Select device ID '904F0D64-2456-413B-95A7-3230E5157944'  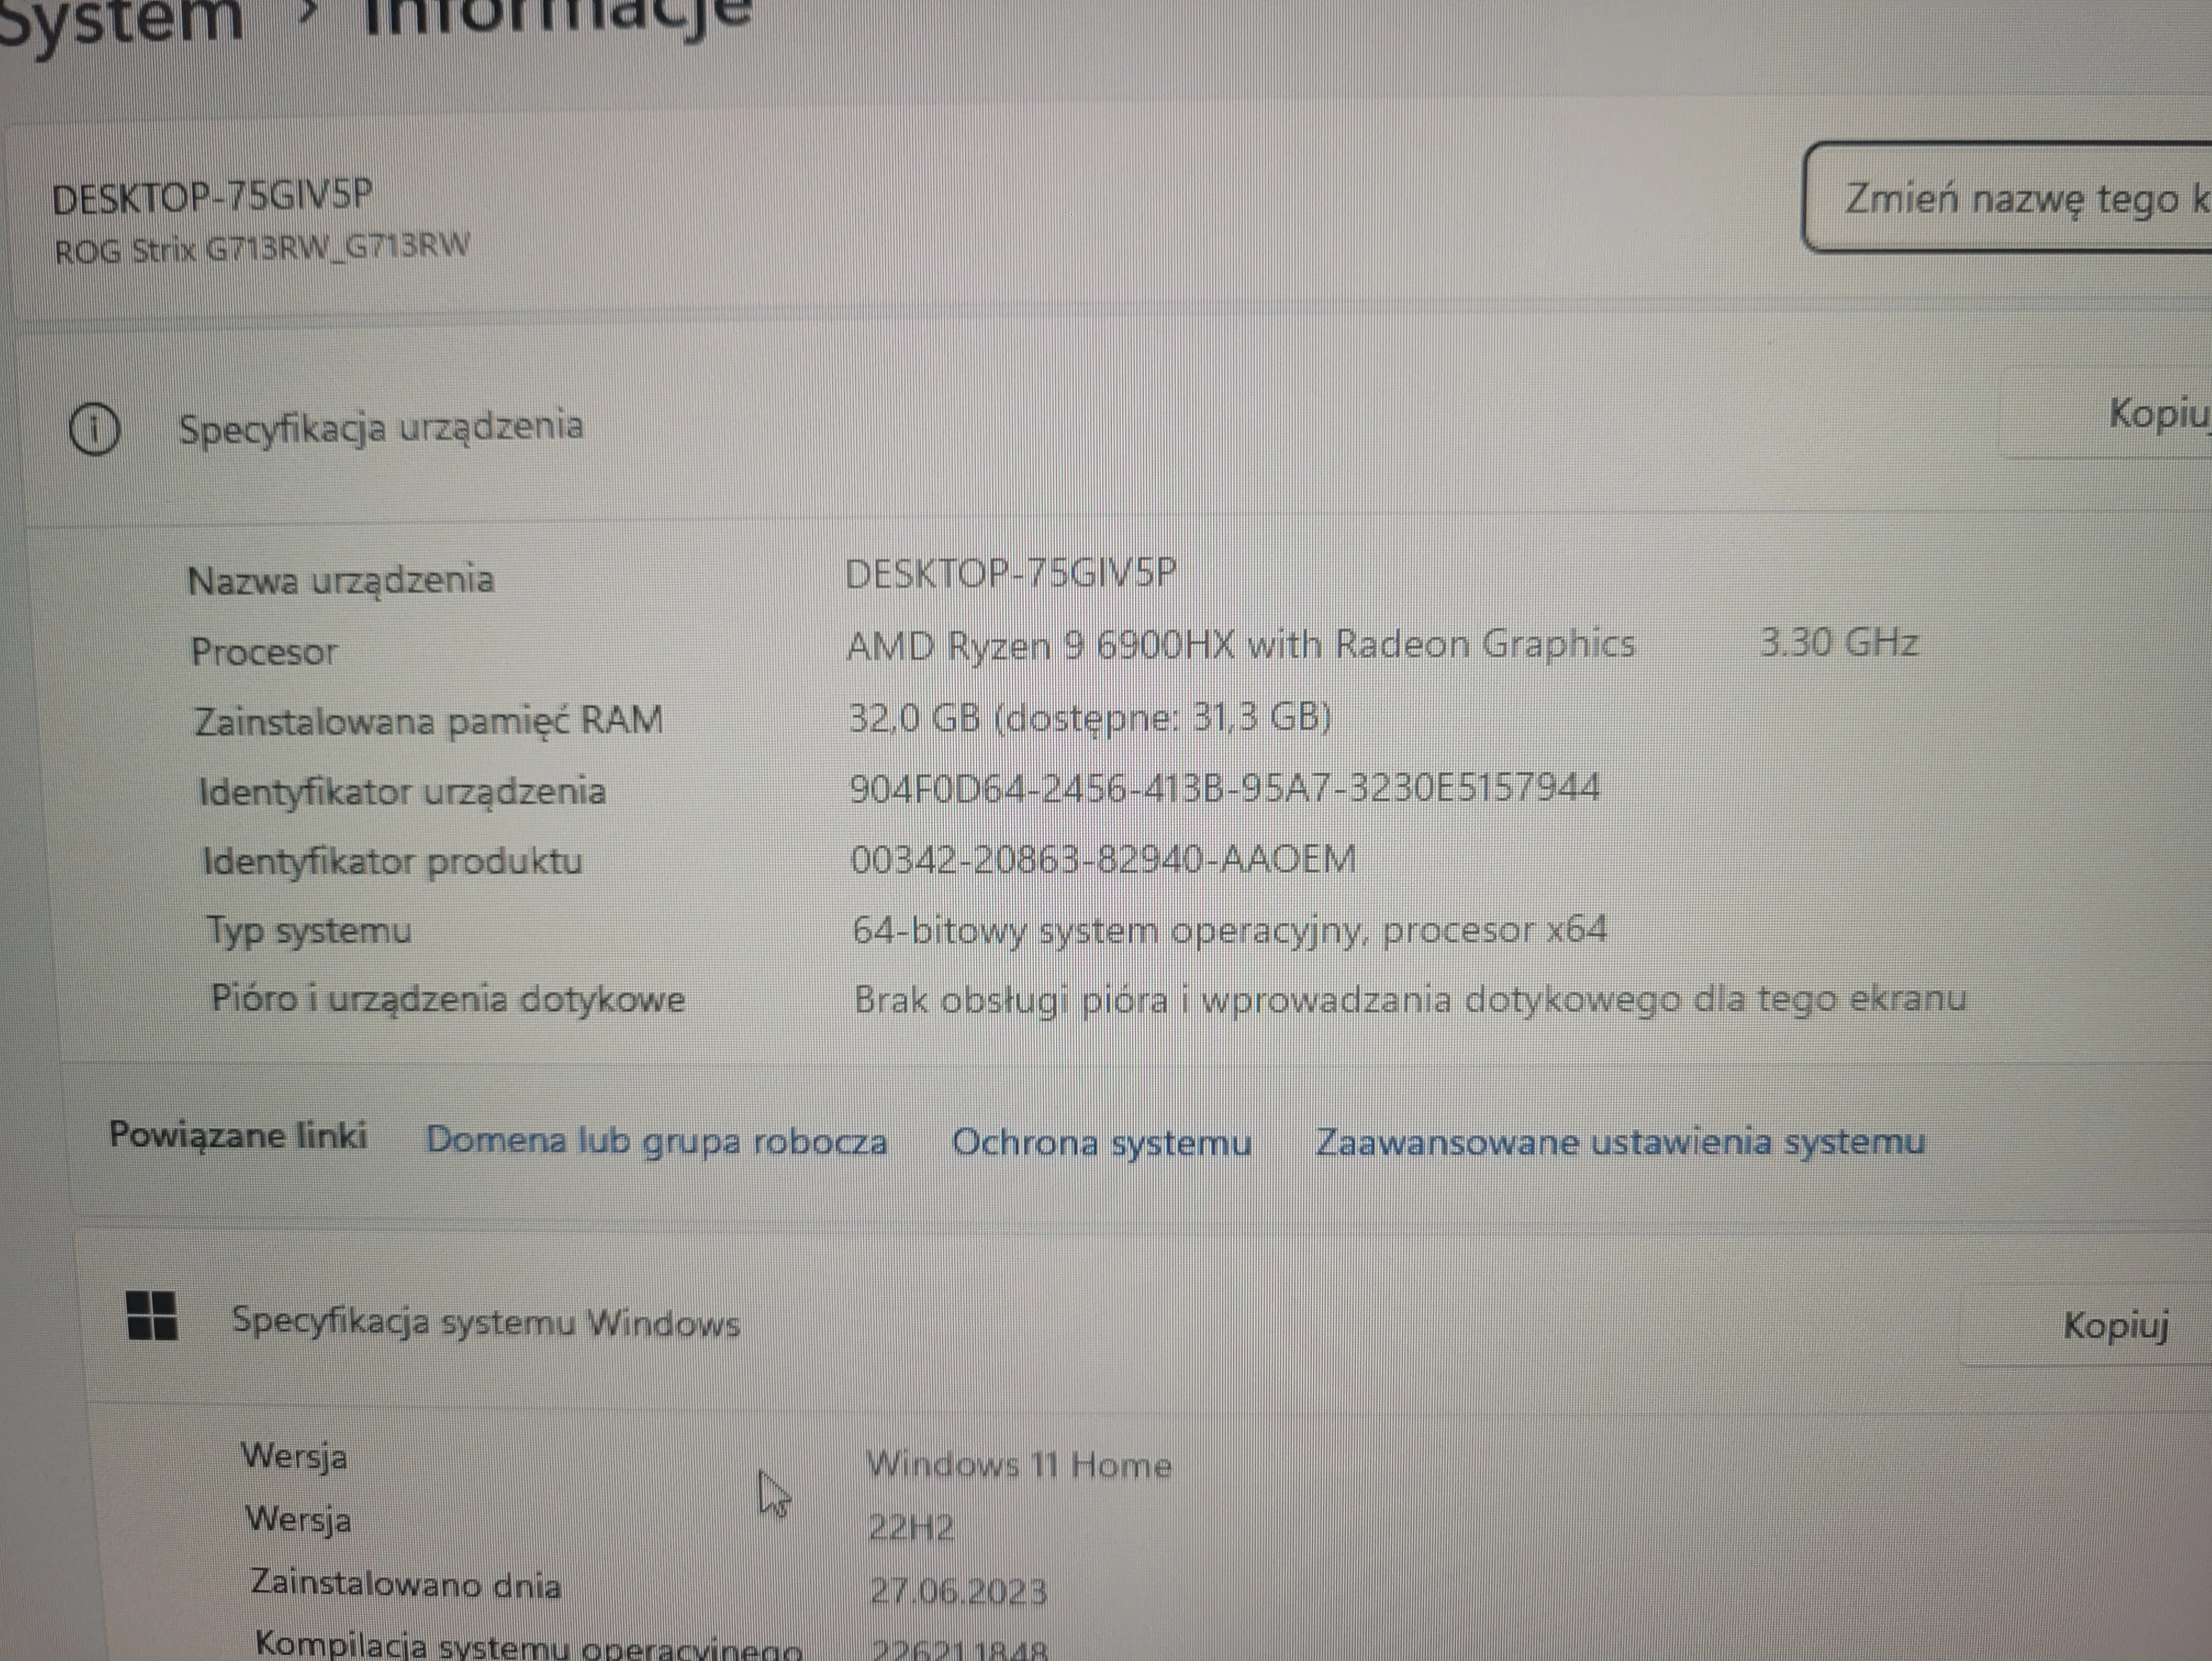pyautogui.click(x=1225, y=788)
